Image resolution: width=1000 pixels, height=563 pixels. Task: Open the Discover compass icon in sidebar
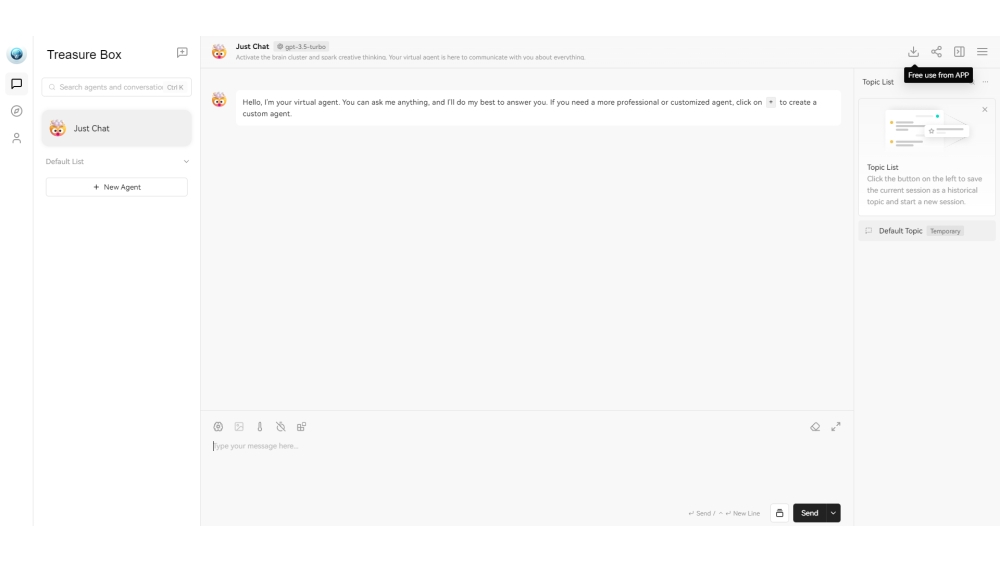16,111
